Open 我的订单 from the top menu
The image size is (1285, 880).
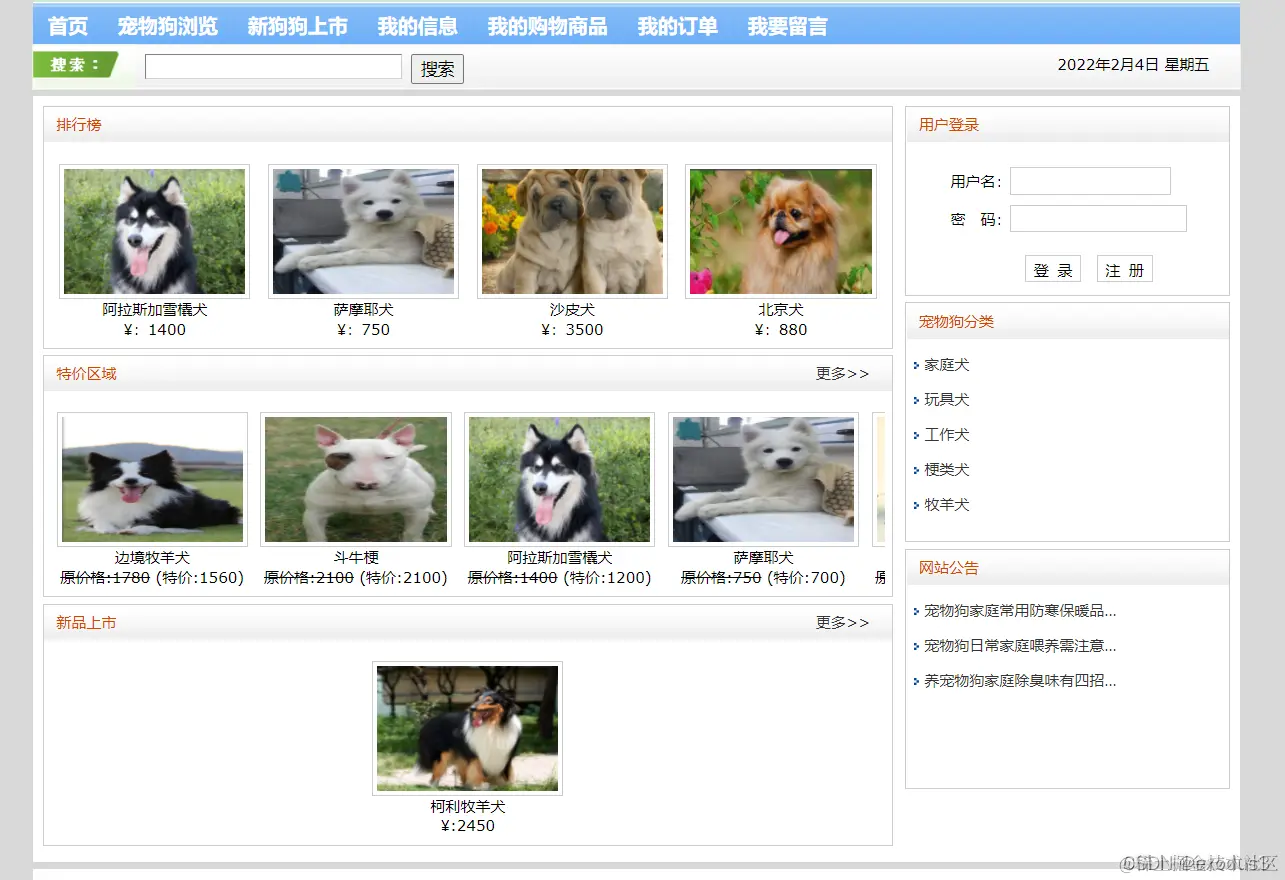coord(678,26)
